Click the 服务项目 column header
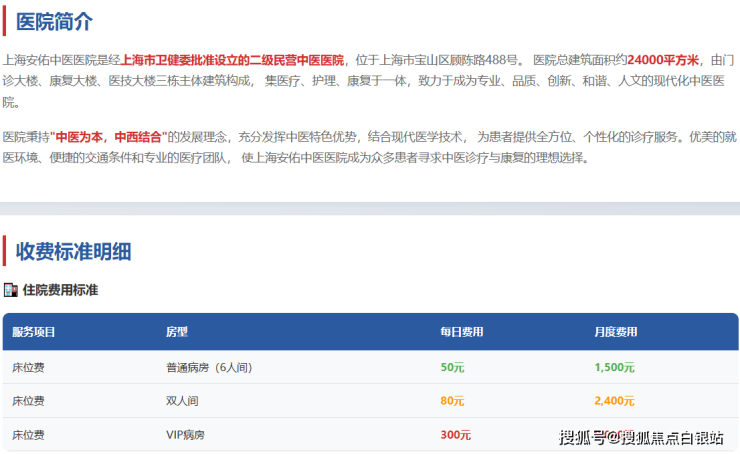This screenshot has height=454, width=740. [34, 332]
